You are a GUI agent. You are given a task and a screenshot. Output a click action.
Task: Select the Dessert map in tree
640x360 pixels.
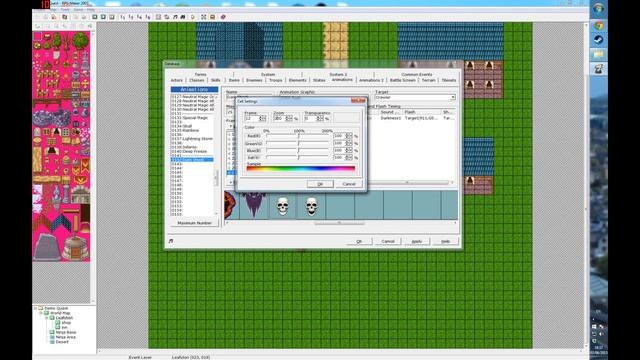pos(62,342)
